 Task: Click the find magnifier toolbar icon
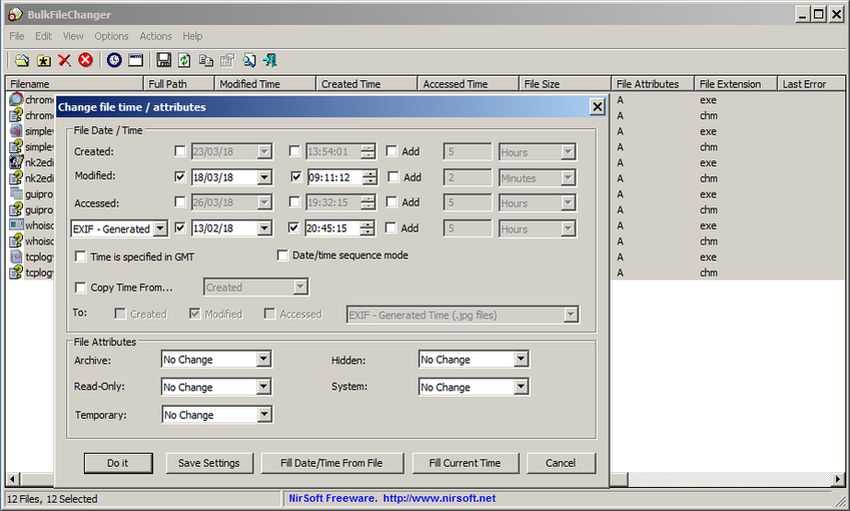coord(249,60)
